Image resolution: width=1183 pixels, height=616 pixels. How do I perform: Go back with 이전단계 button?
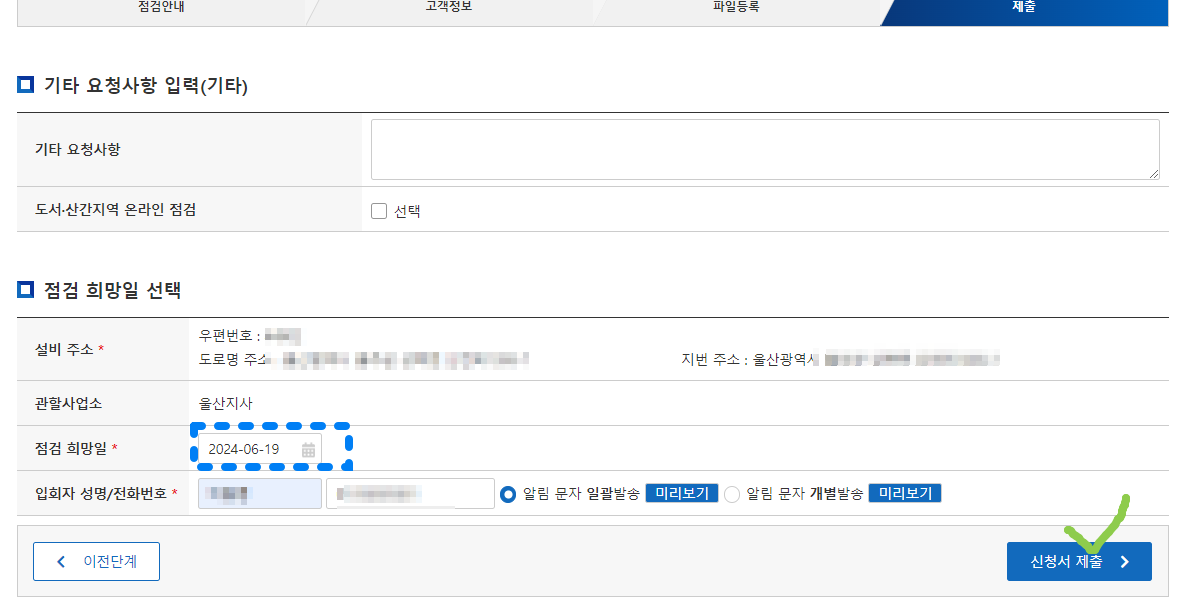(x=97, y=562)
